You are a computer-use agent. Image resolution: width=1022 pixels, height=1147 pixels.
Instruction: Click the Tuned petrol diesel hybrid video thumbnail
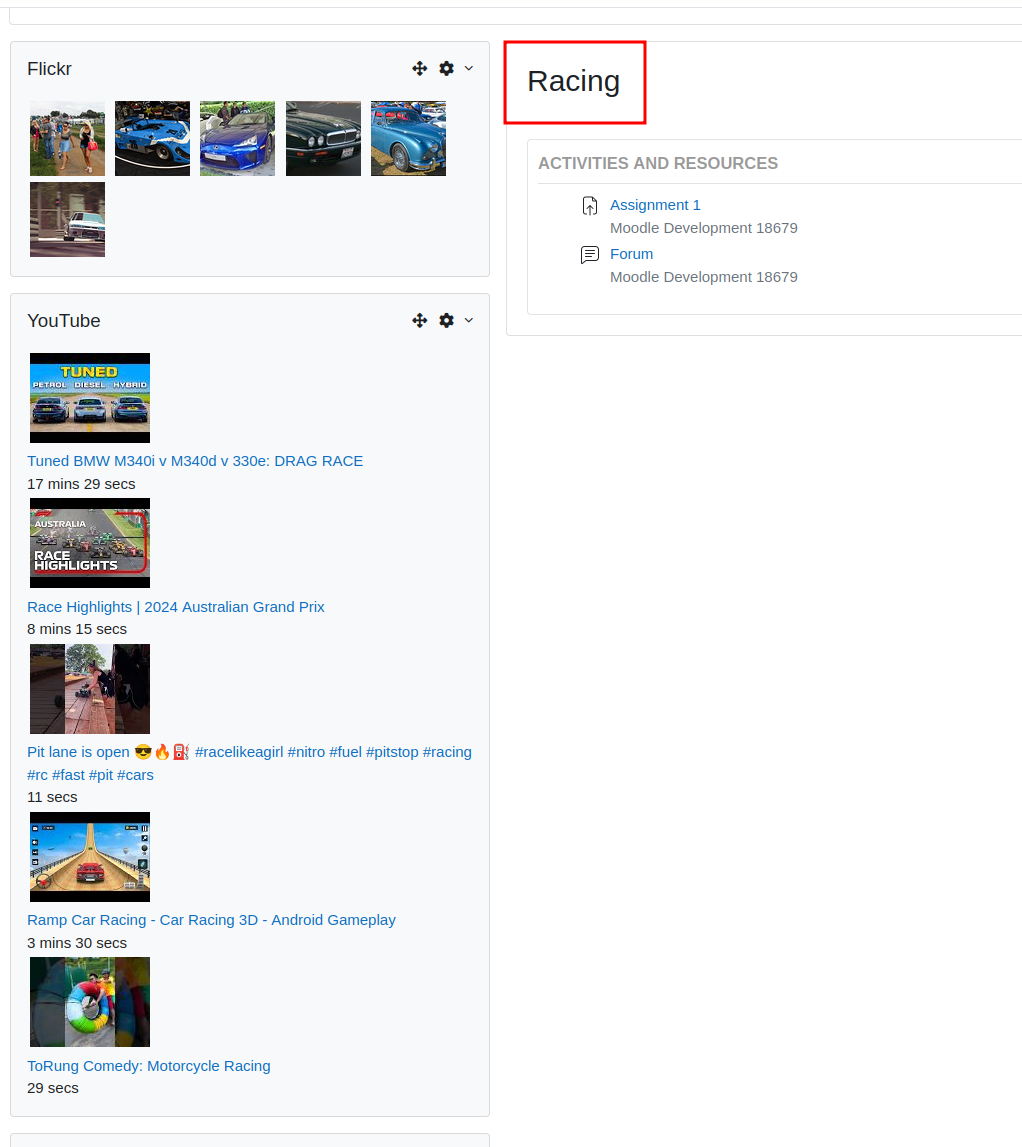point(90,398)
